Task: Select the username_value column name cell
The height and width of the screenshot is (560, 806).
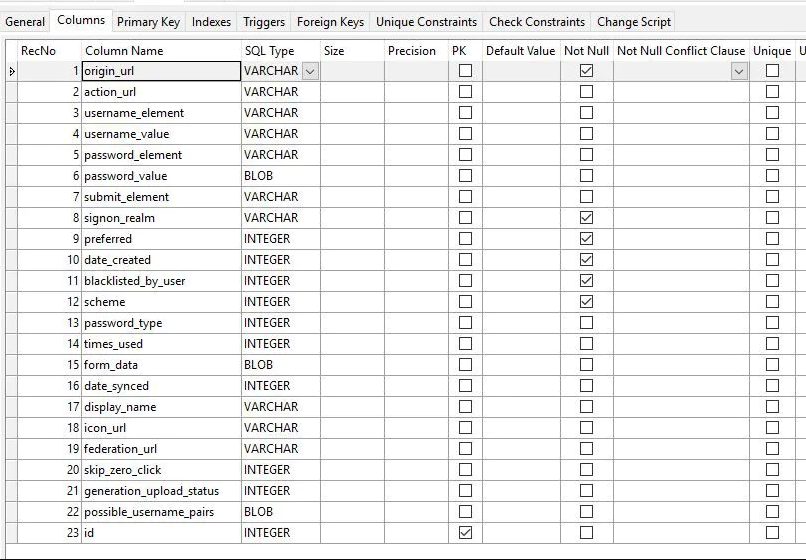Action: click(160, 134)
